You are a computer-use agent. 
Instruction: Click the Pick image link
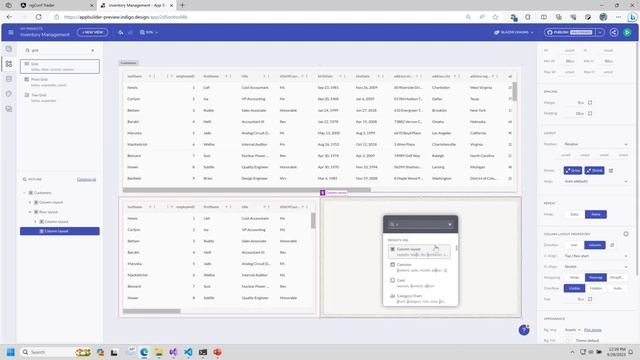coord(593,330)
